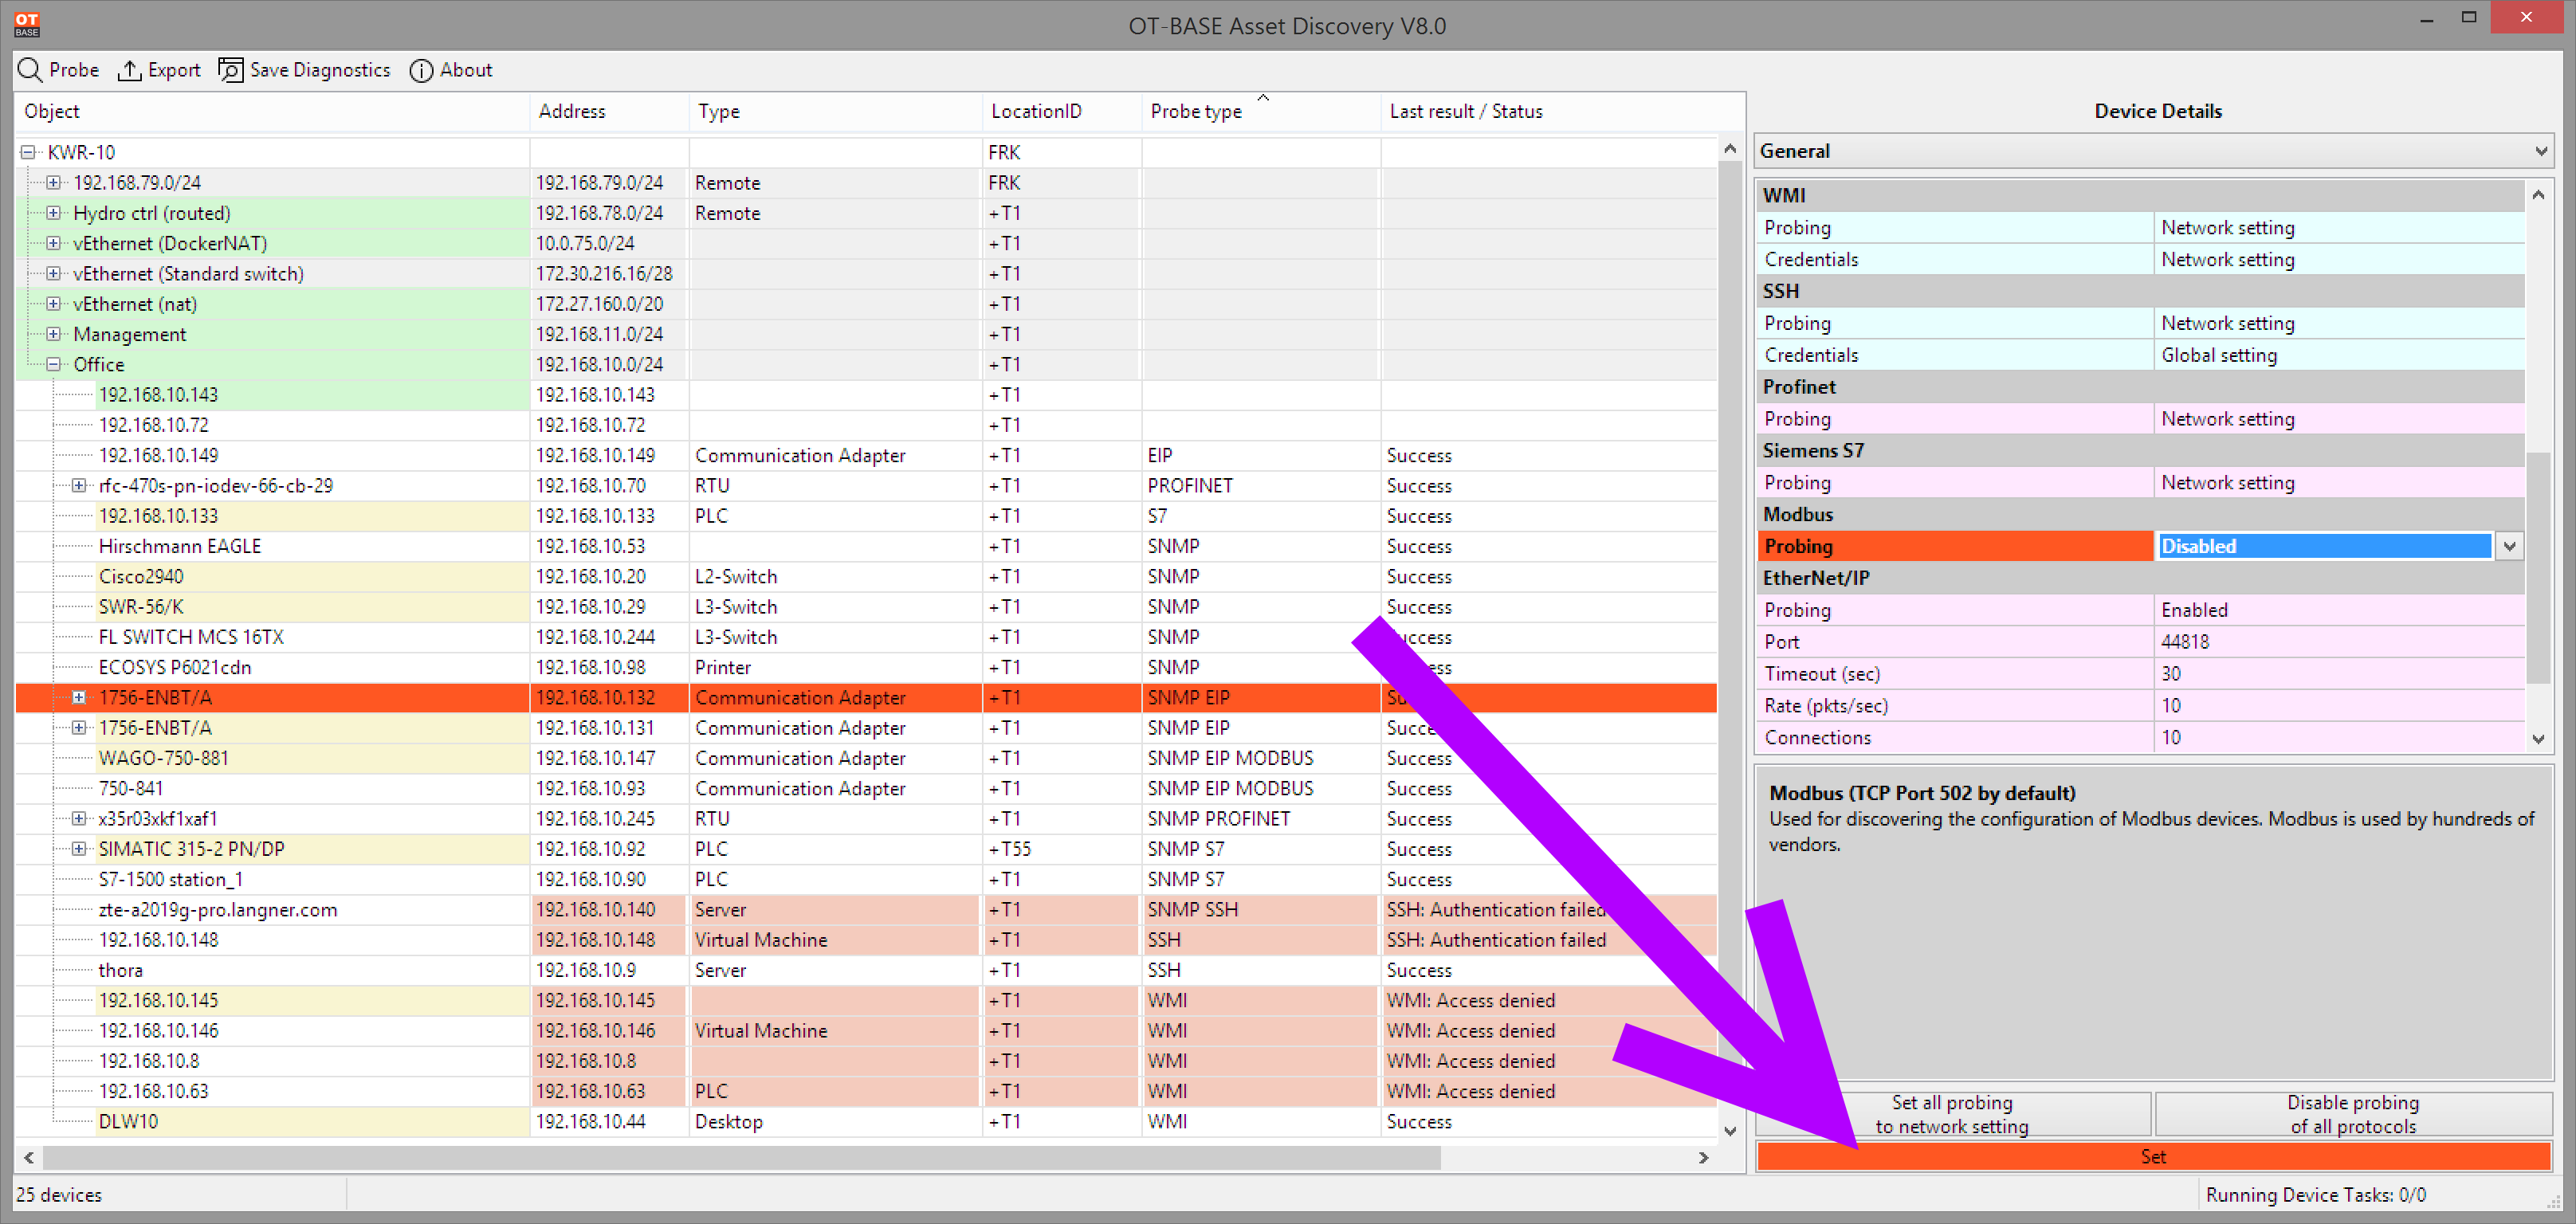The width and height of the screenshot is (2576, 1224).
Task: Click horizontal scrollbar right arrow
Action: point(1703,1157)
